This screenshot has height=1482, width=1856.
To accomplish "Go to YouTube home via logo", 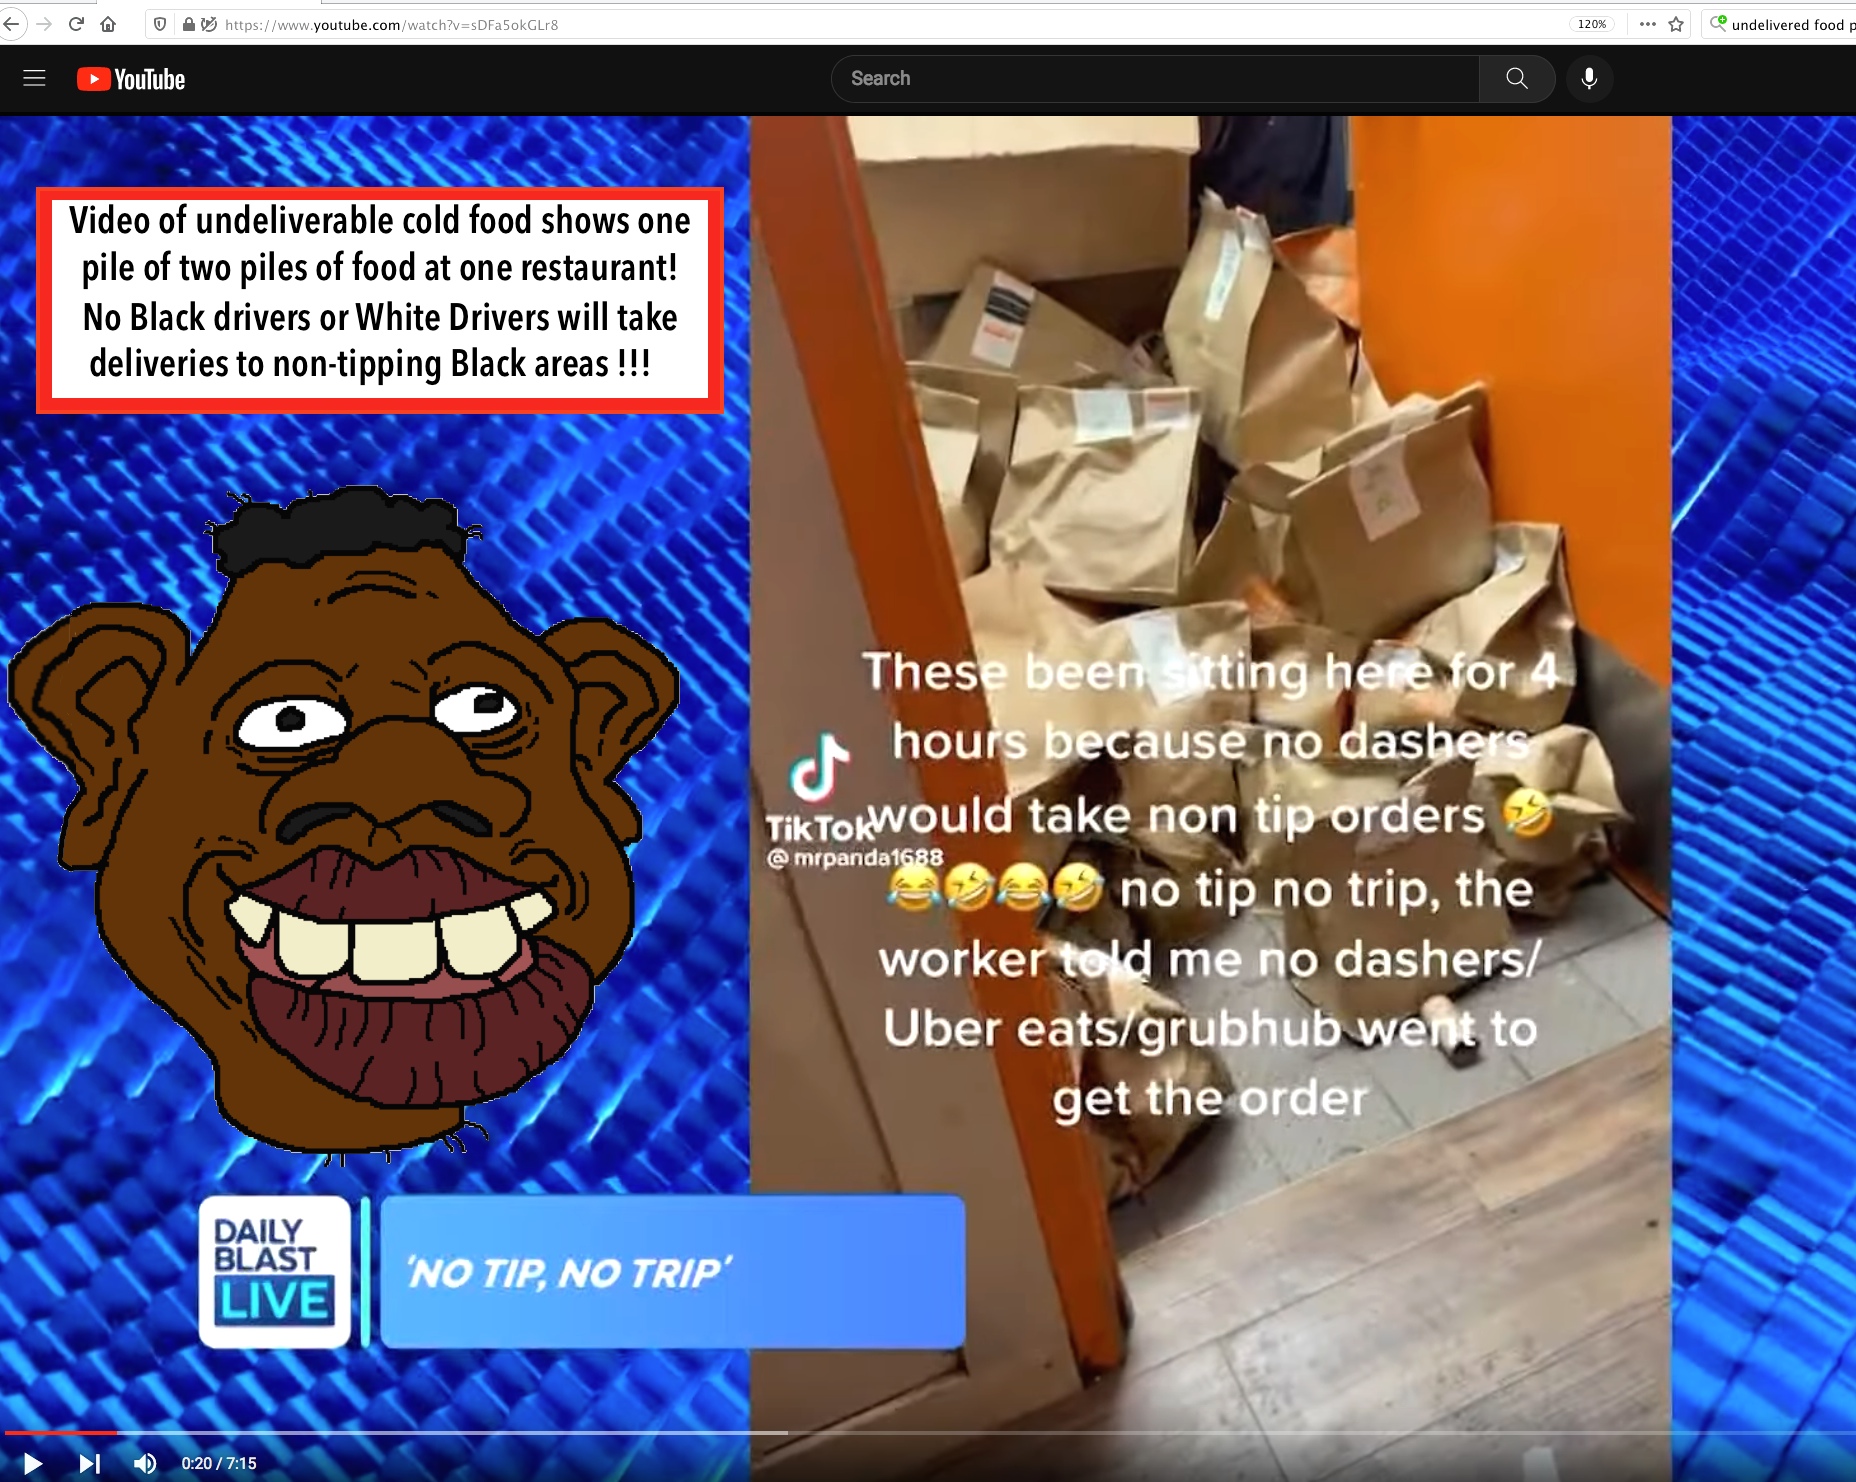I will [131, 79].
